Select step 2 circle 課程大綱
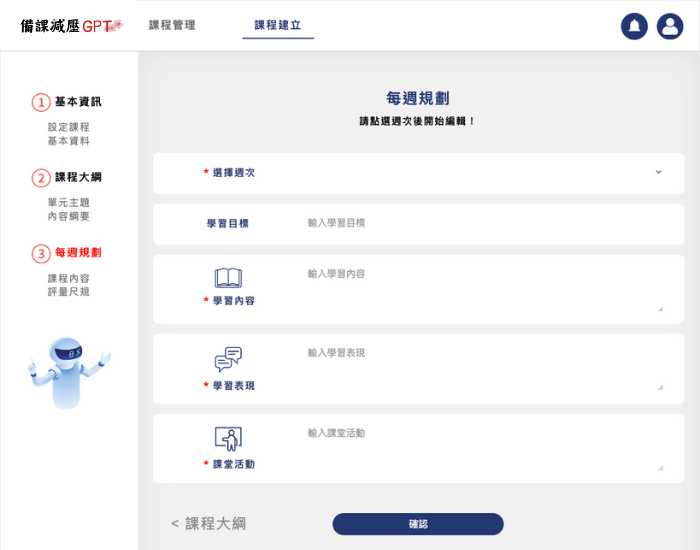 pos(41,178)
